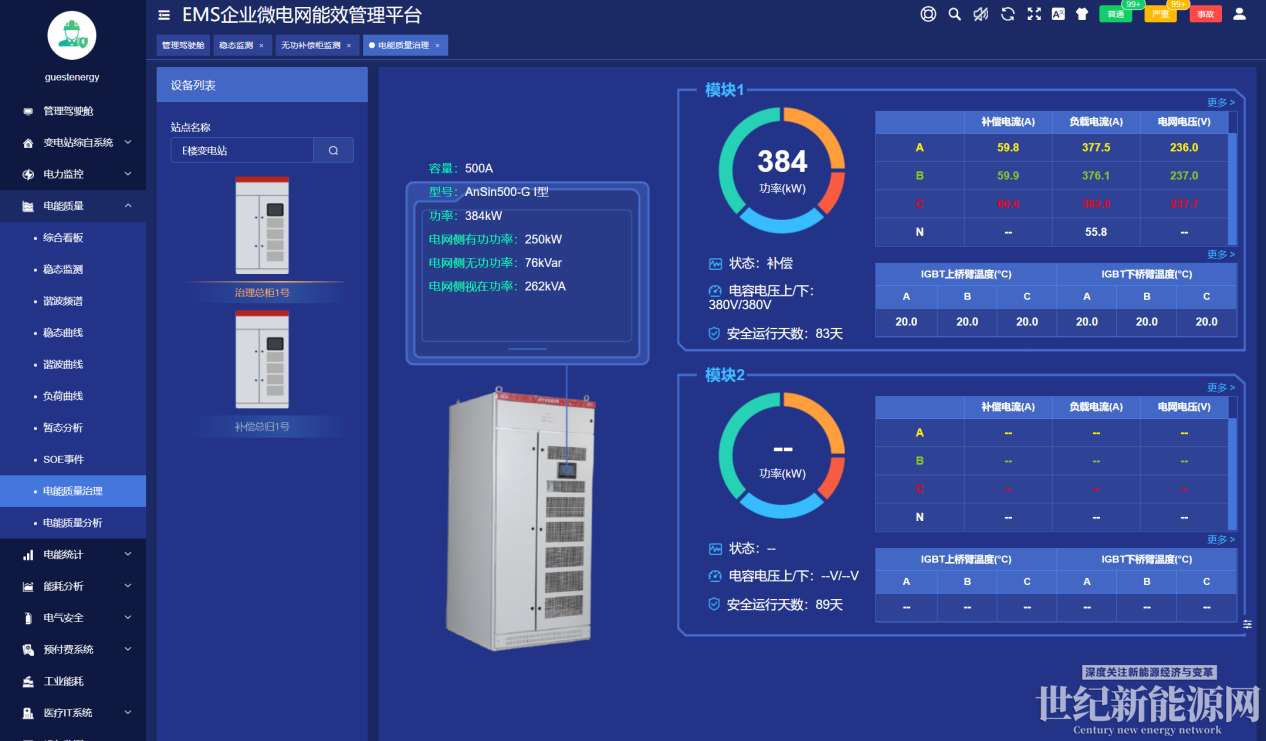Click N-row load current value 55.8
The width and height of the screenshot is (1266, 741).
click(x=1096, y=232)
